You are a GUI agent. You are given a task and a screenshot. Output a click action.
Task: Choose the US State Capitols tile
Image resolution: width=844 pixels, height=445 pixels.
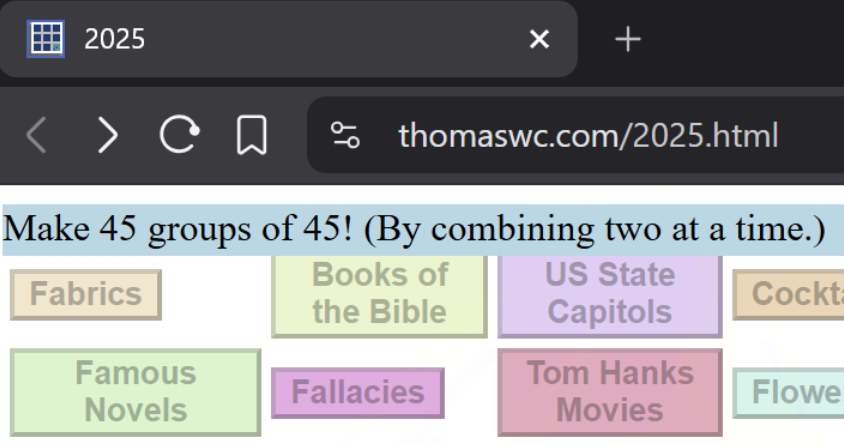(609, 294)
